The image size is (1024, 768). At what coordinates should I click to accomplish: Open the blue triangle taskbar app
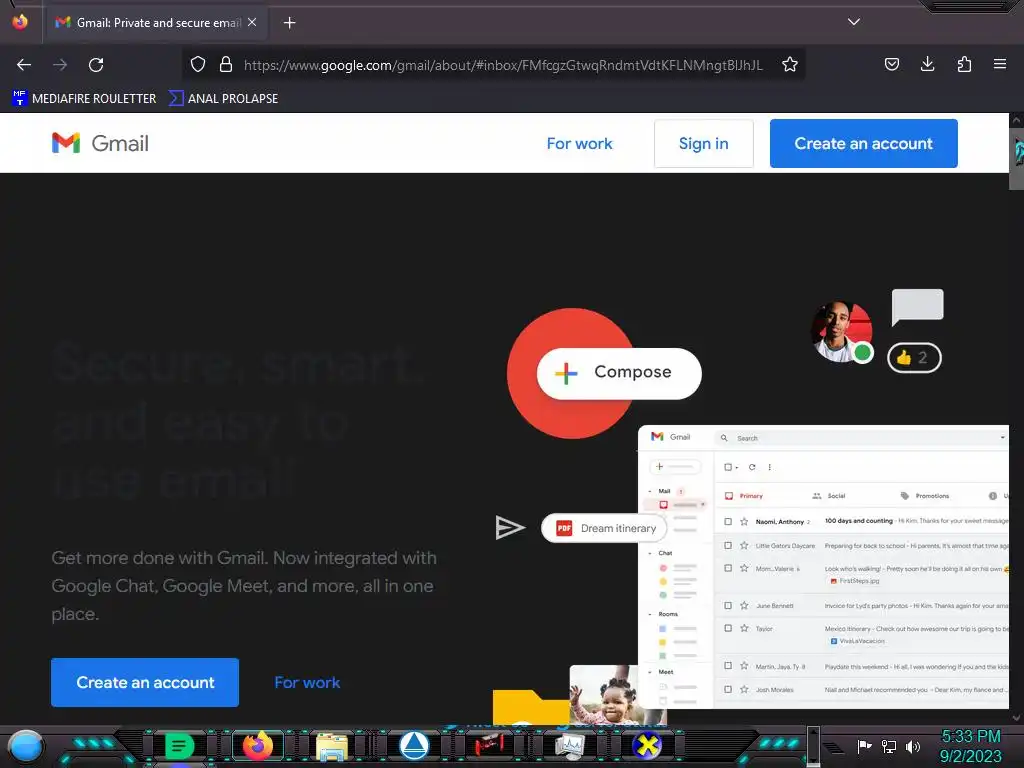click(414, 746)
